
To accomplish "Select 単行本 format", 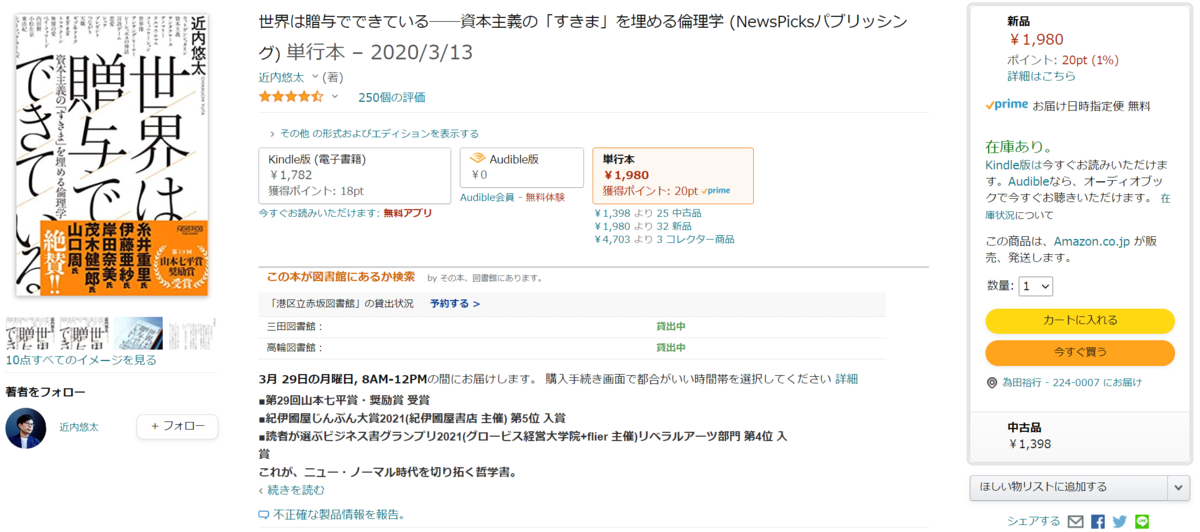I will (x=673, y=175).
